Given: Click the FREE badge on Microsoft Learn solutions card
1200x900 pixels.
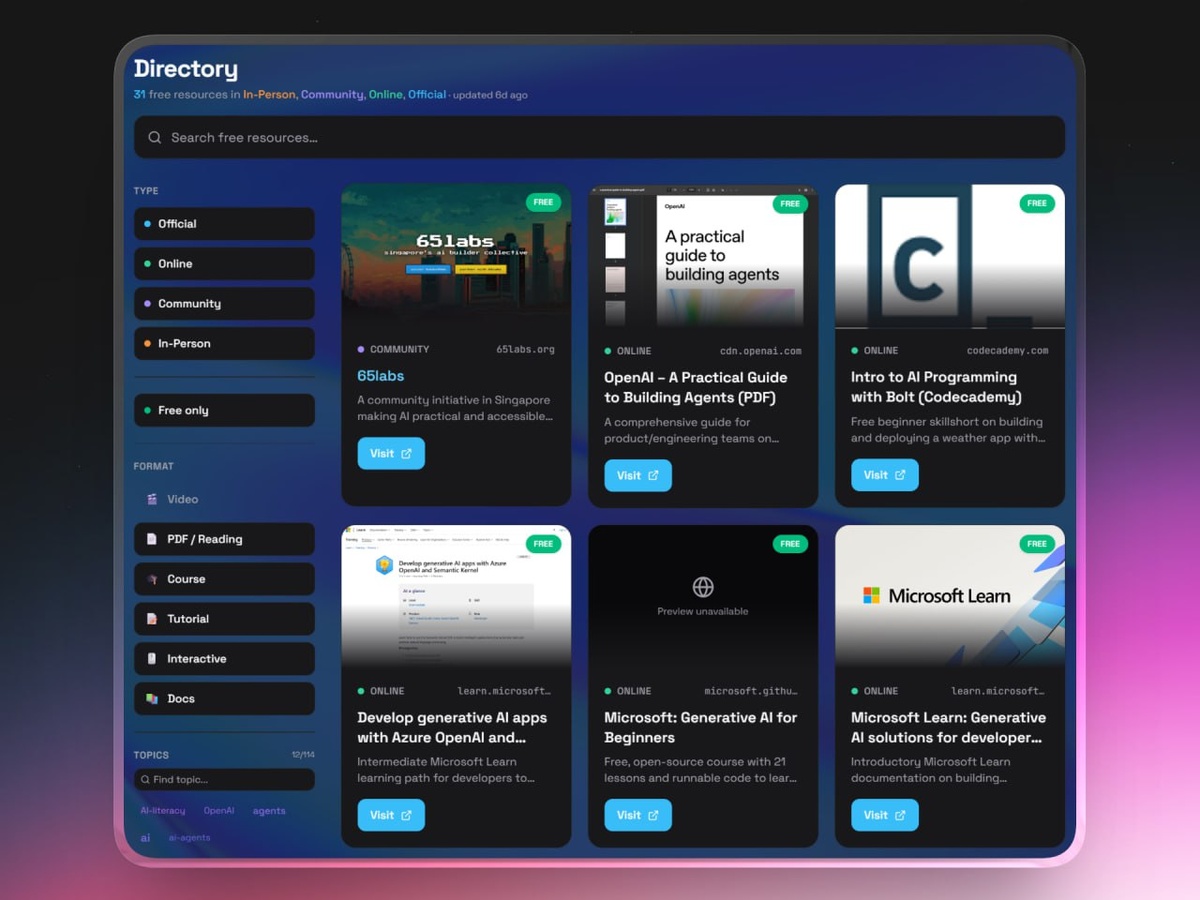Looking at the screenshot, I should [x=1037, y=544].
